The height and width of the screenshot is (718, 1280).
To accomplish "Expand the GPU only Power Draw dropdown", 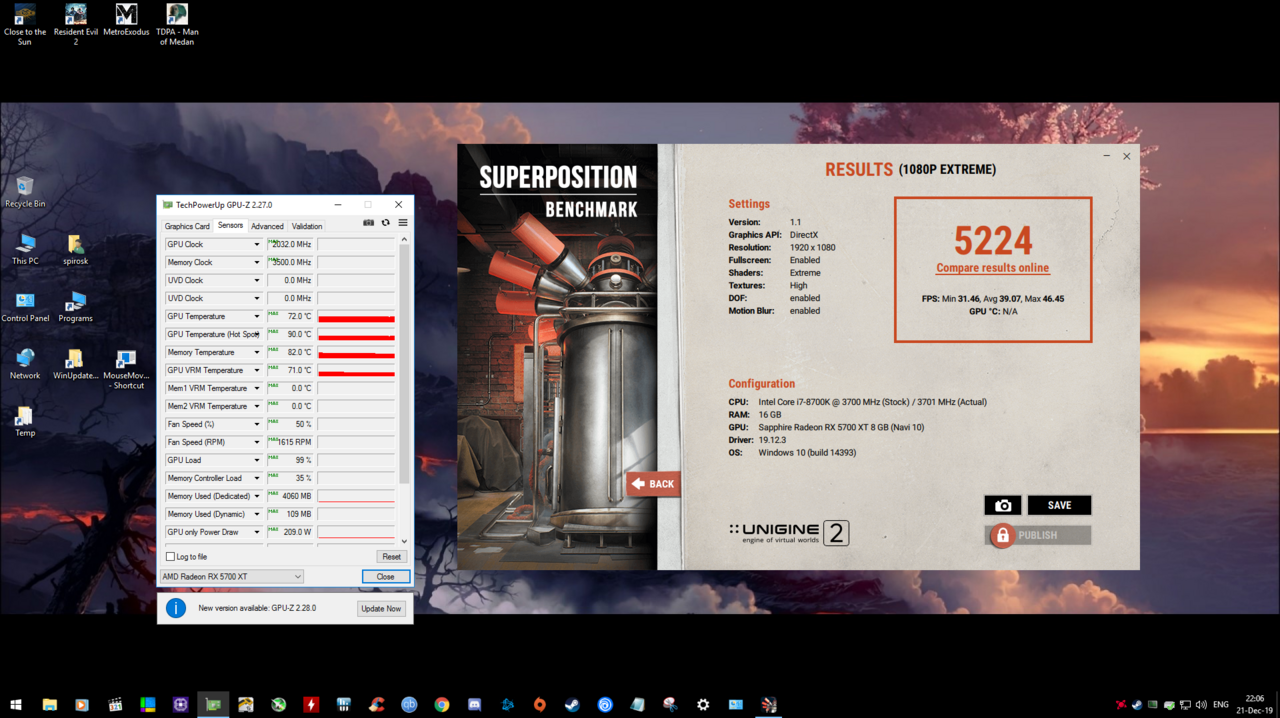I will click(256, 532).
